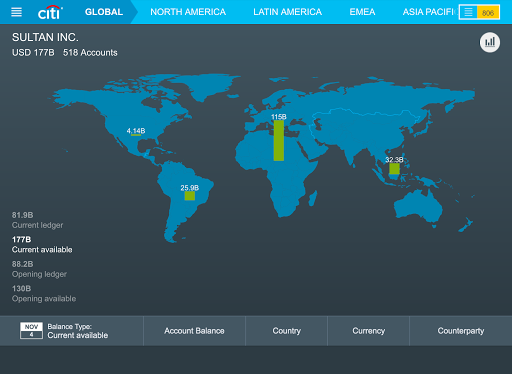Select the 4.14B North America marker
The width and height of the screenshot is (512, 374).
(x=136, y=132)
